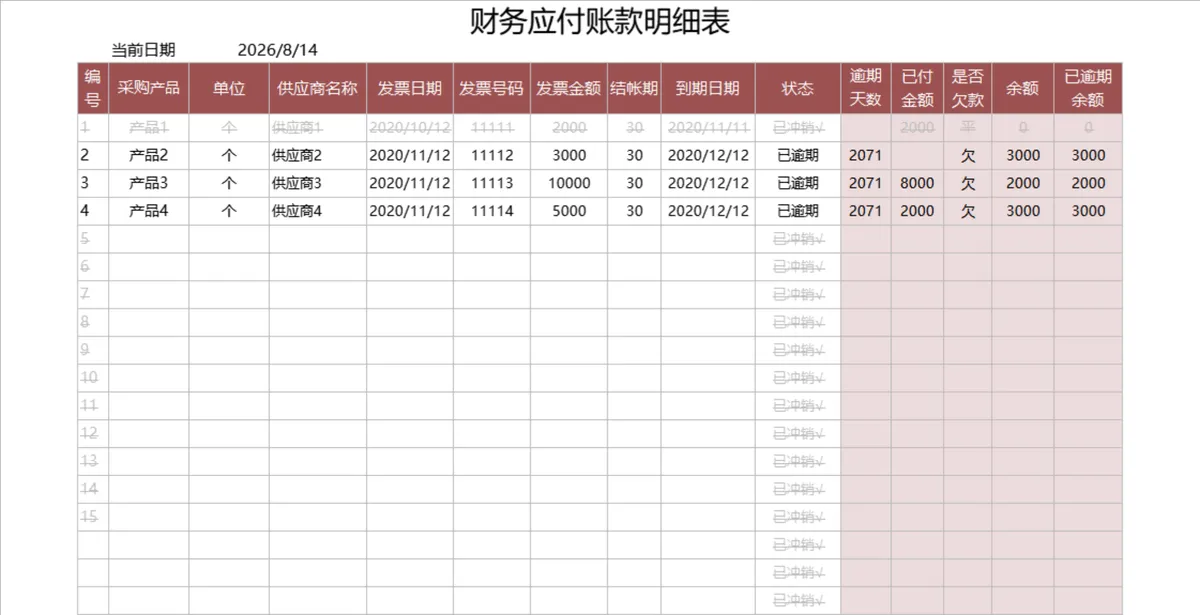Select the struck-through 产品1 cell
1200x615 pixels.
click(x=148, y=128)
